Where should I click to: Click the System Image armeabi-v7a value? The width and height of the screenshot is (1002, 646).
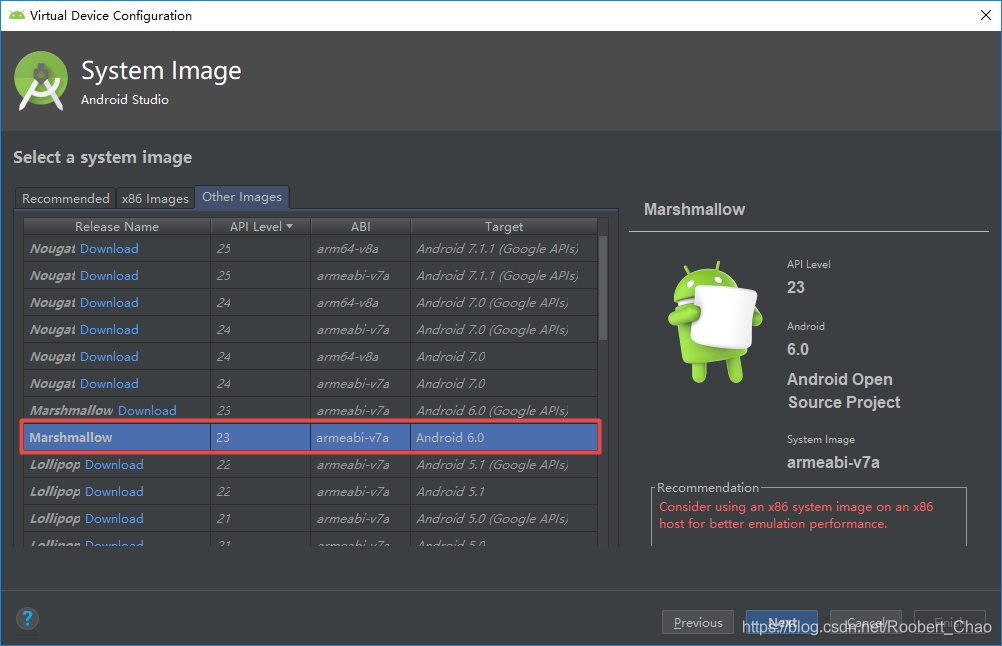(x=833, y=463)
